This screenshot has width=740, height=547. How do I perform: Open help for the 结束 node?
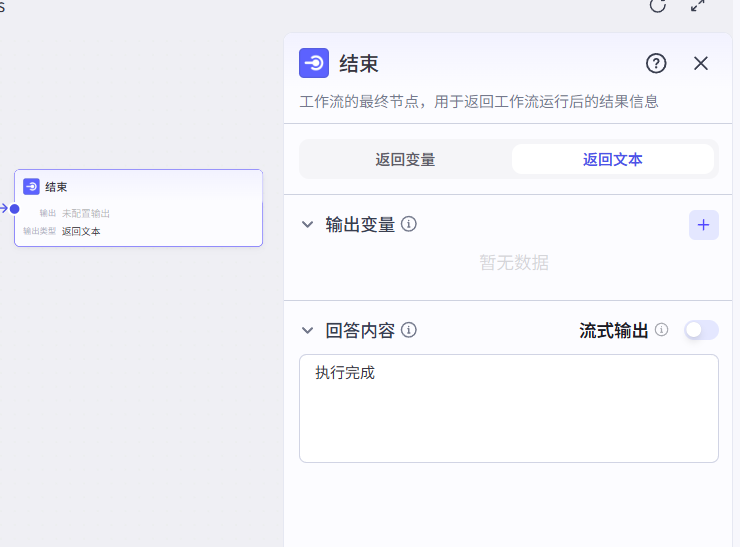click(x=656, y=64)
